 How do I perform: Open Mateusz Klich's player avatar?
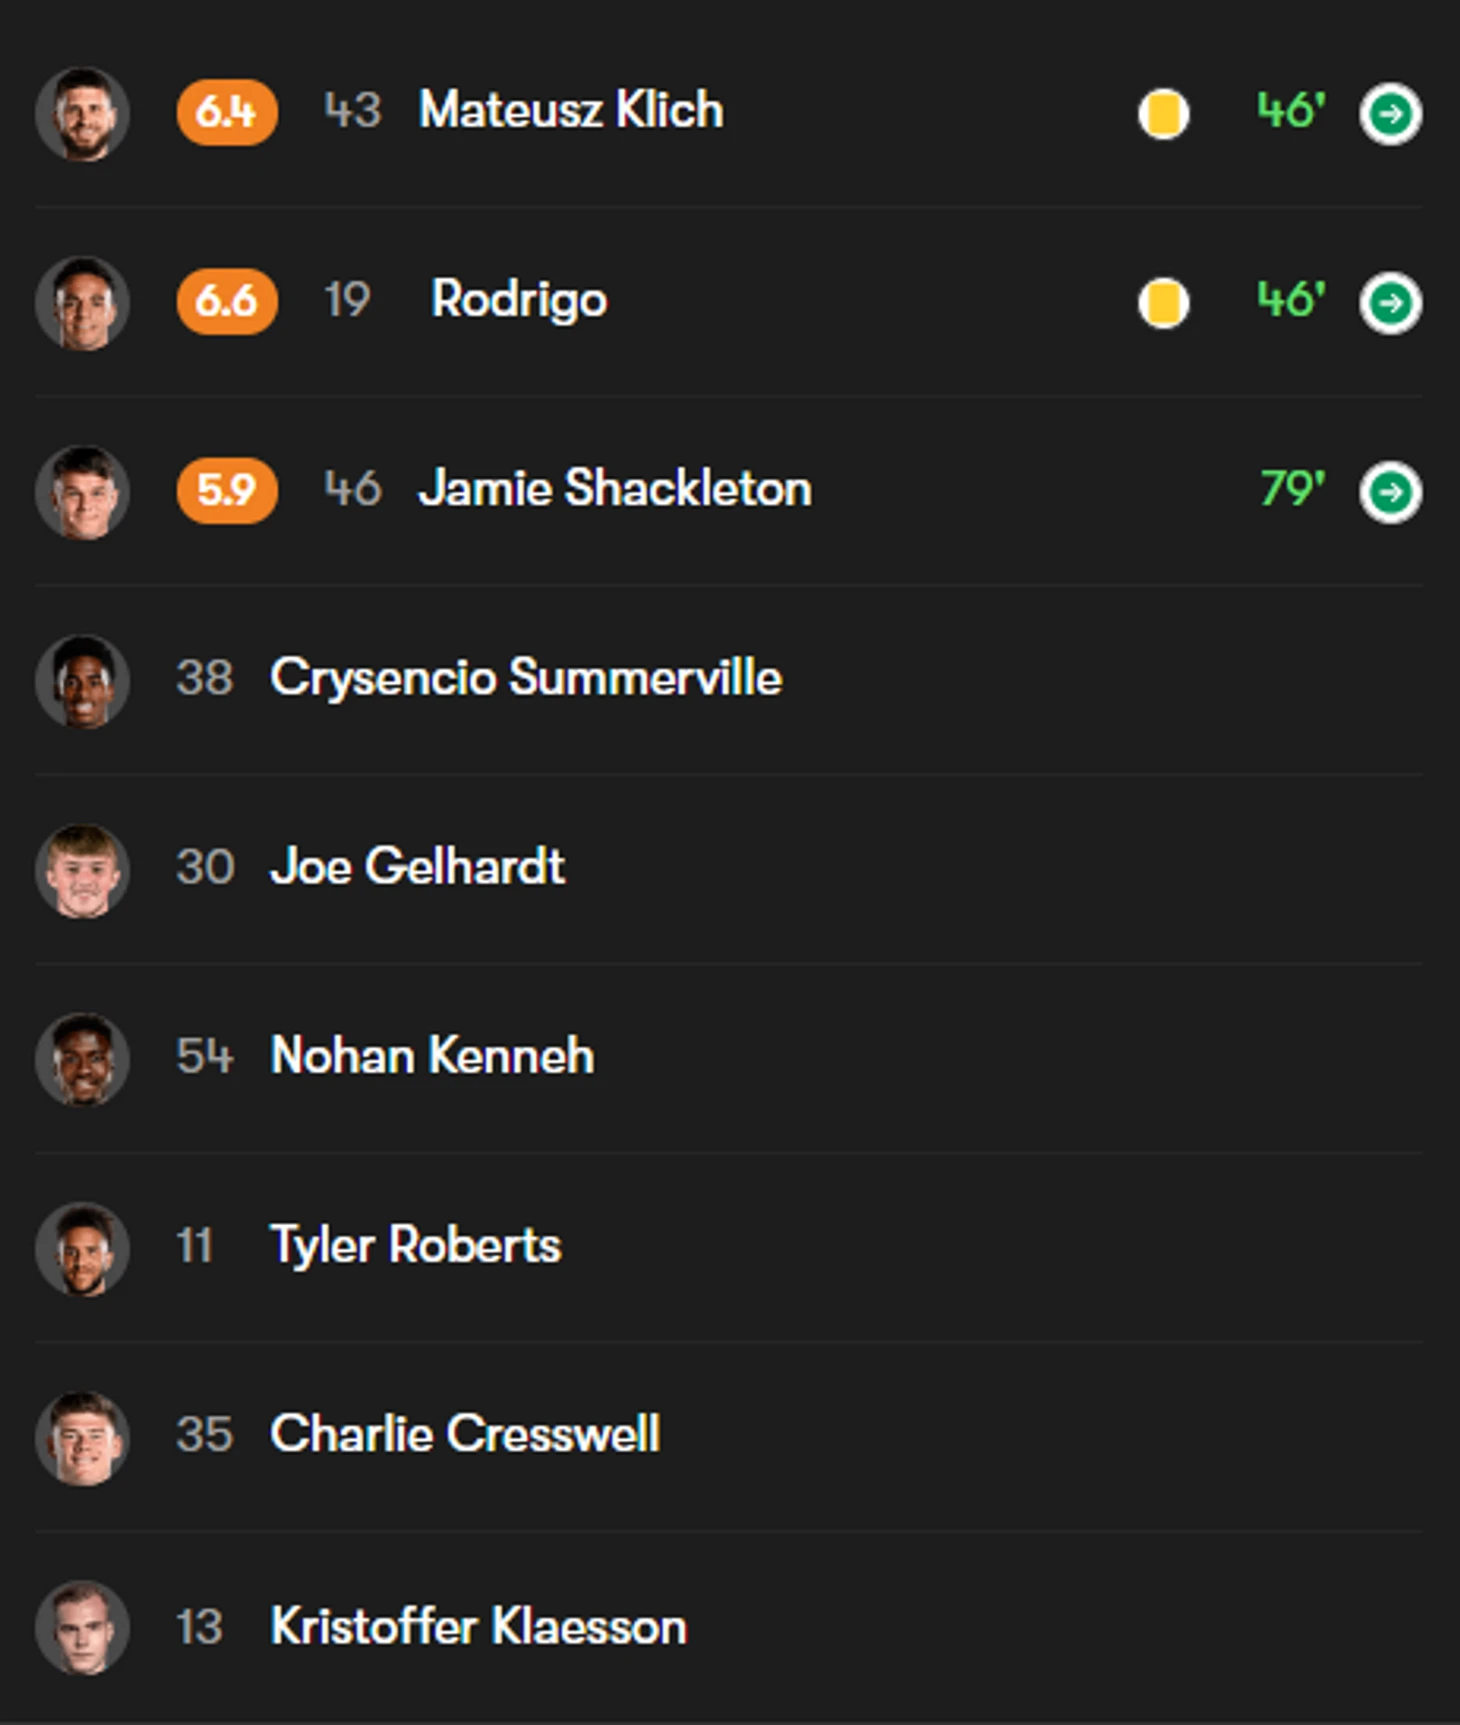click(82, 113)
